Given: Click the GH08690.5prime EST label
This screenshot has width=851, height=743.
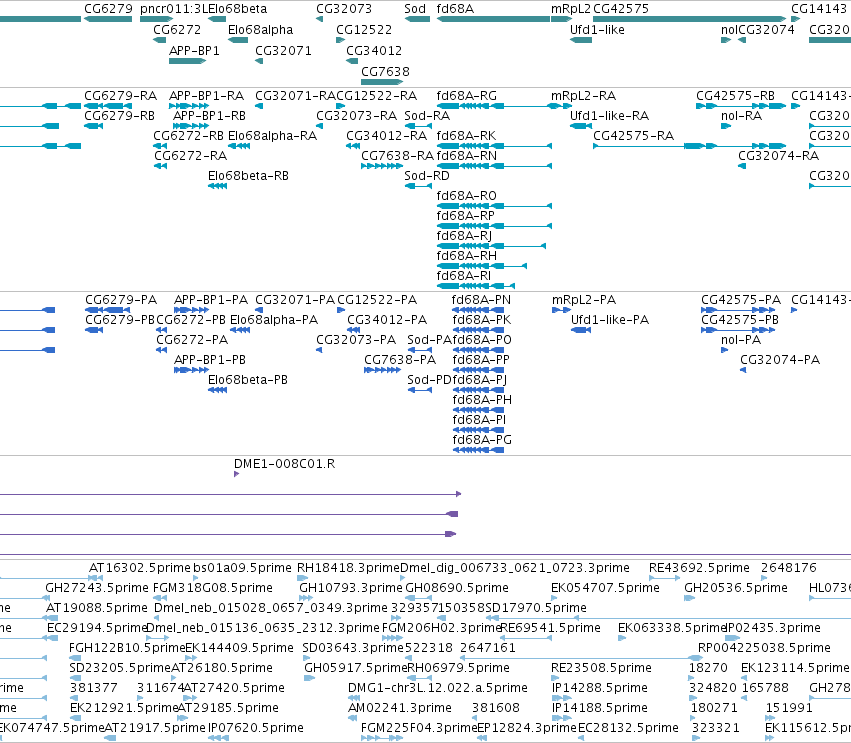Looking at the screenshot, I should point(457,588).
